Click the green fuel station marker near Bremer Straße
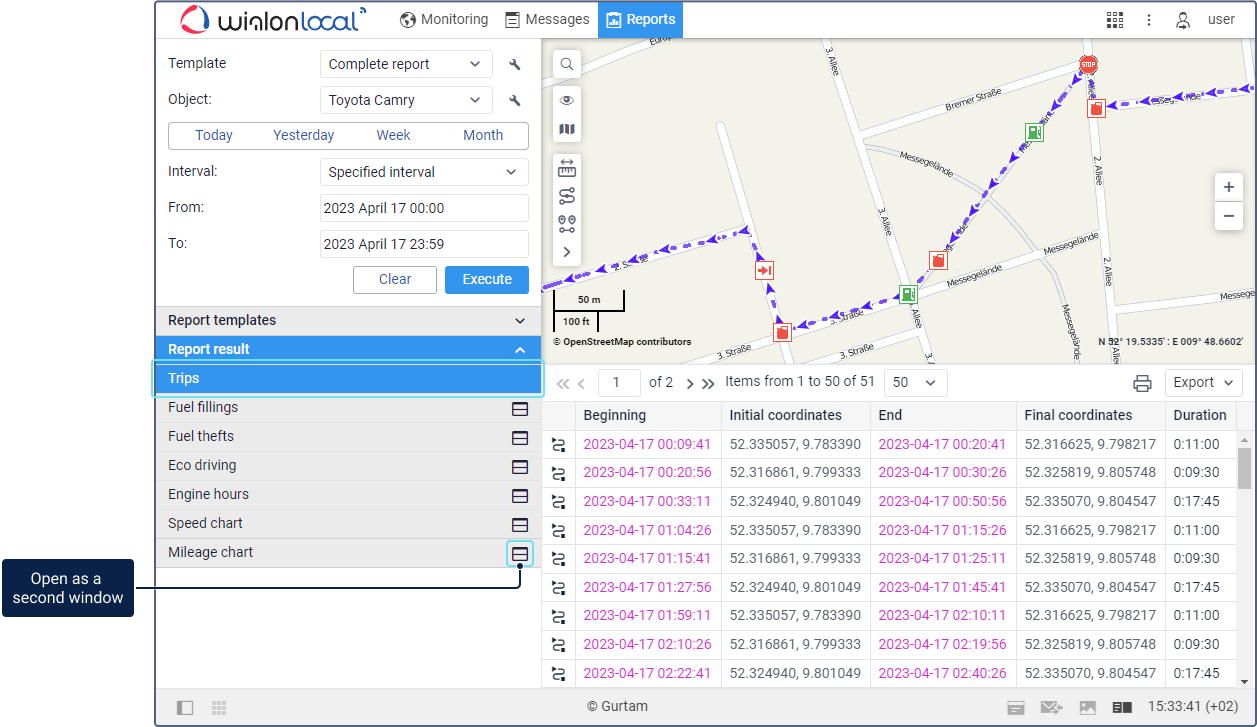1257x727 pixels. tap(1034, 132)
